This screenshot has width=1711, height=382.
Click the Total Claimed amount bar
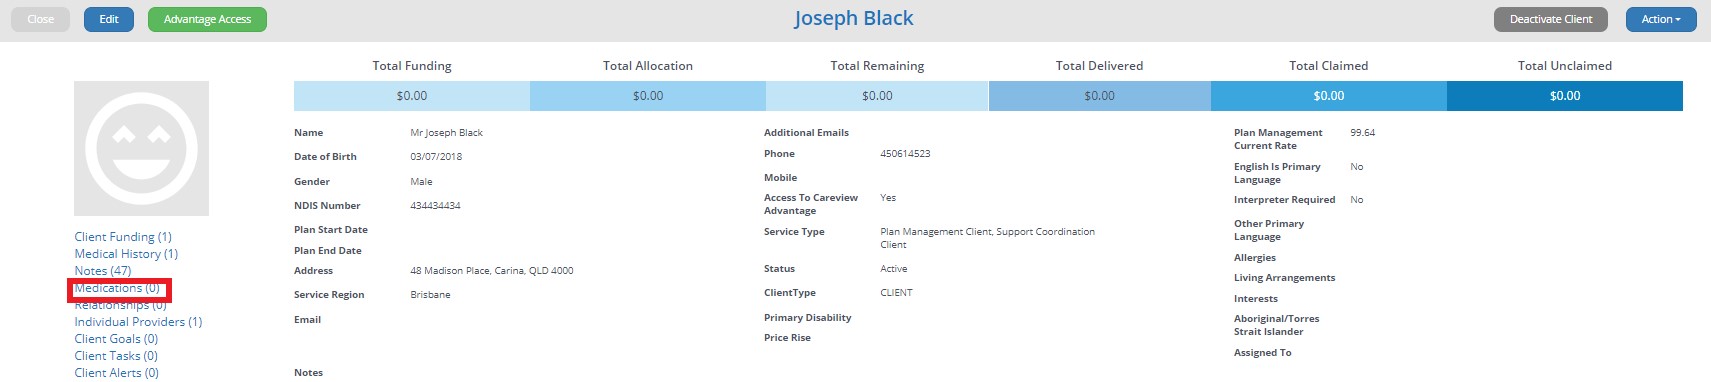[1329, 96]
